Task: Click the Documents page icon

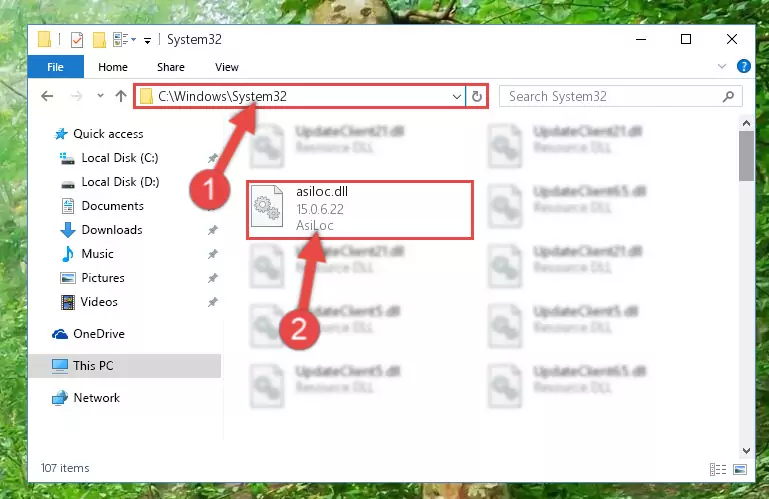Action: 68,206
